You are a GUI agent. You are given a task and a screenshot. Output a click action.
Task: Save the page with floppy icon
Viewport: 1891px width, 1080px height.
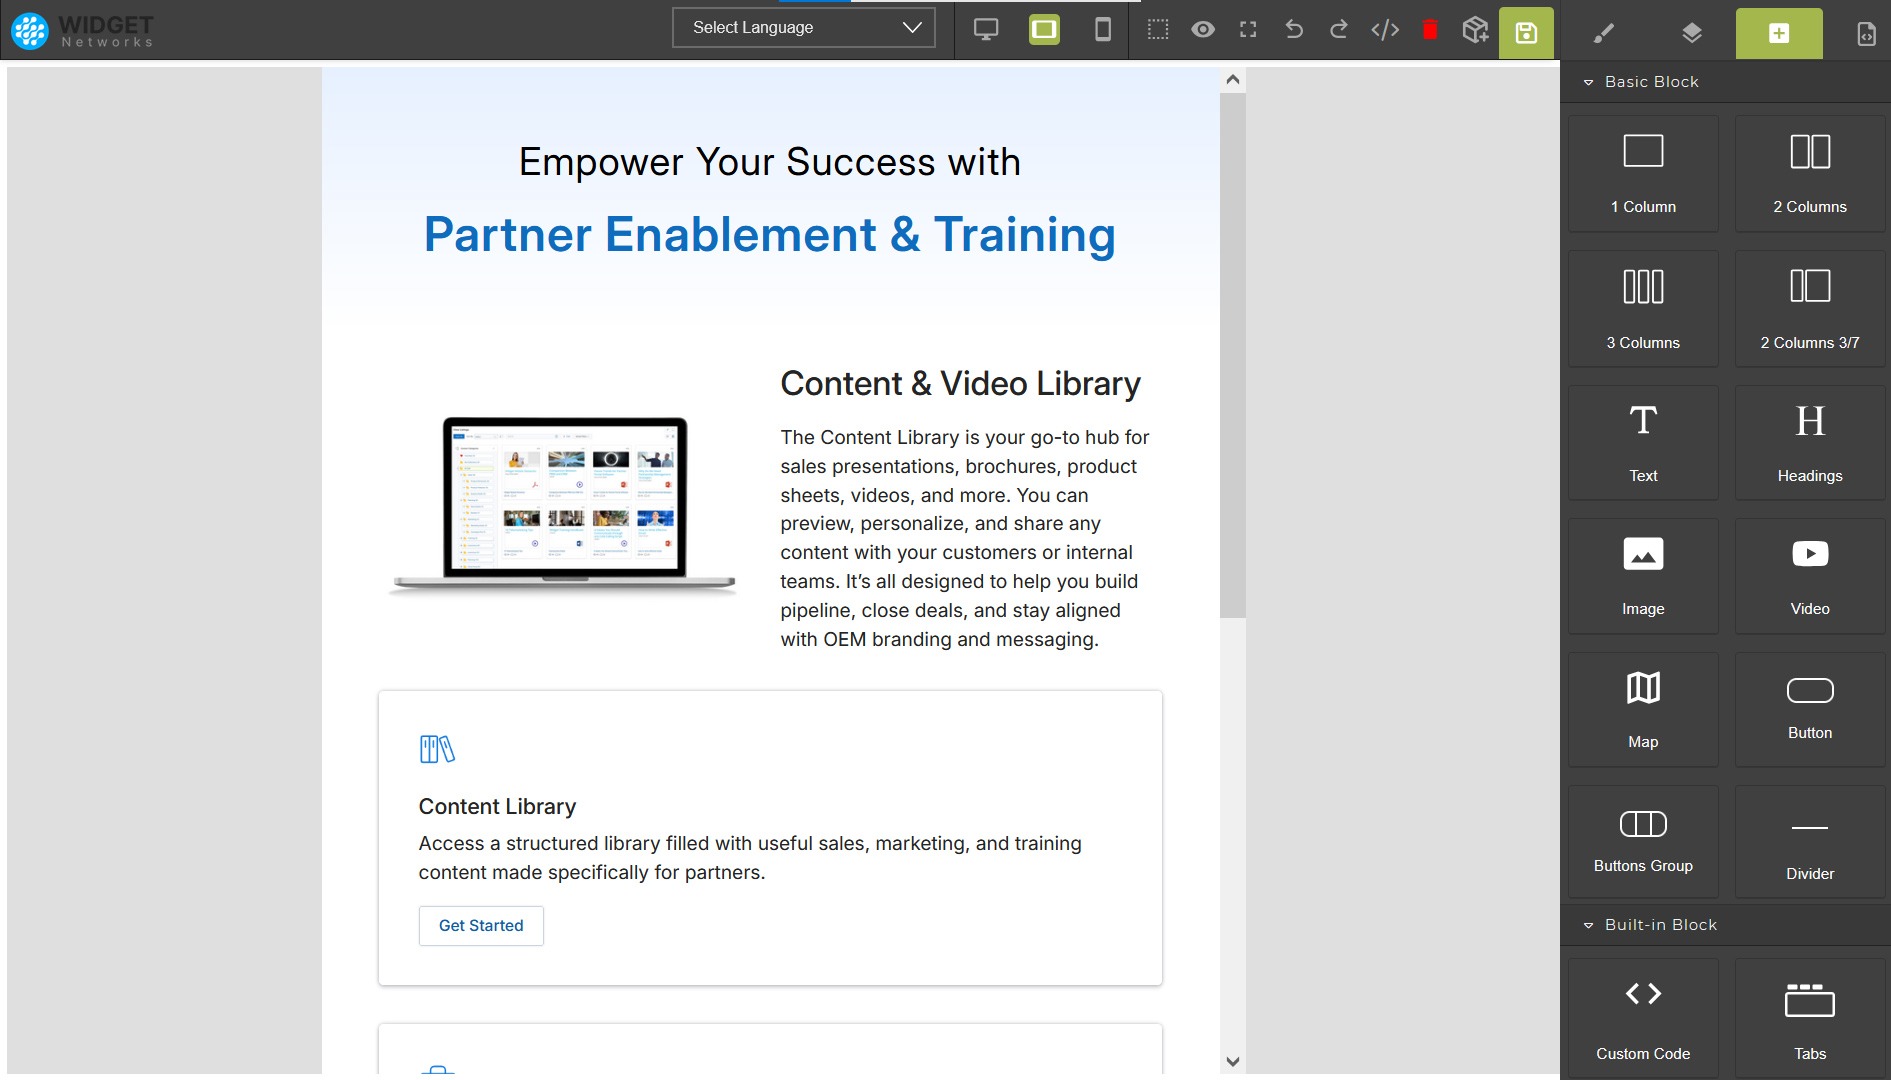1526,33
